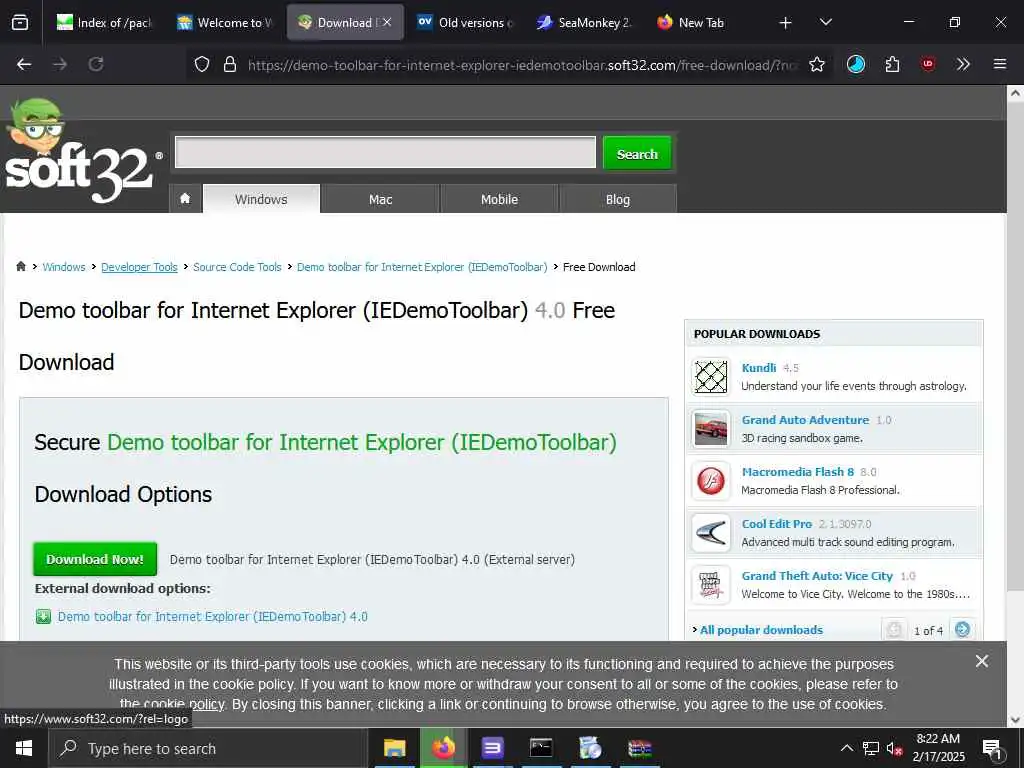The image size is (1024, 768).
Task: Click the Firefox View icon in tab bar
Action: click(x=20, y=23)
